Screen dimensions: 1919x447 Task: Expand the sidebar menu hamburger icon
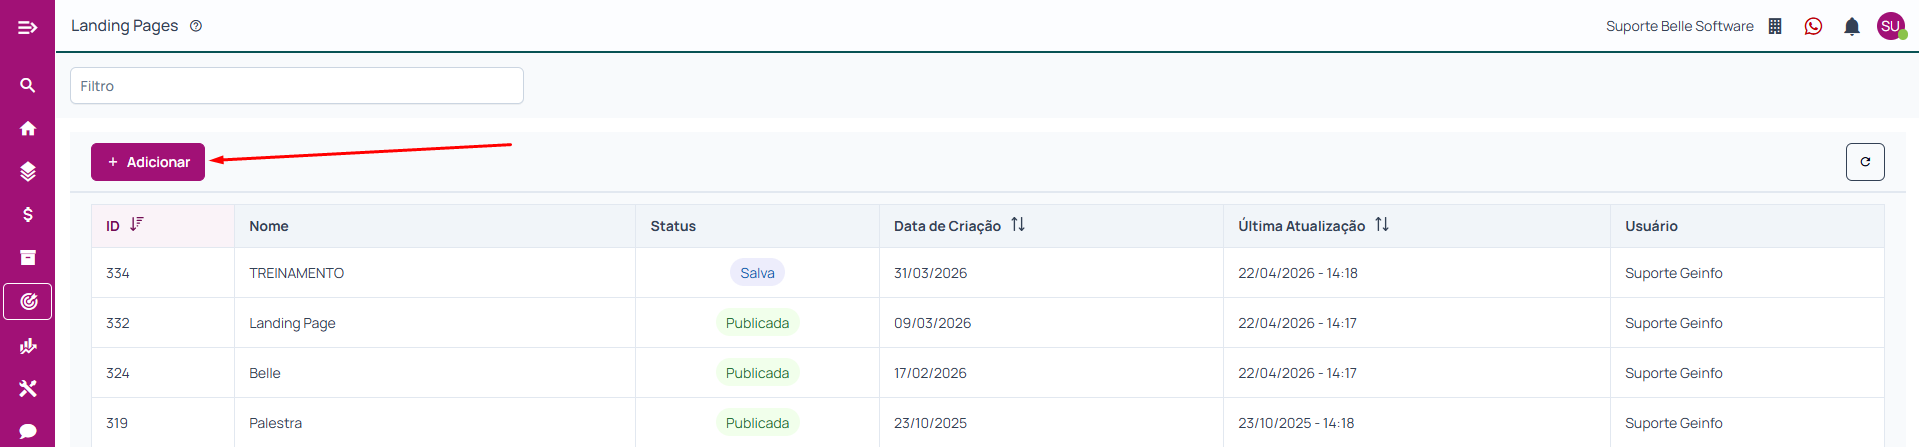27,27
